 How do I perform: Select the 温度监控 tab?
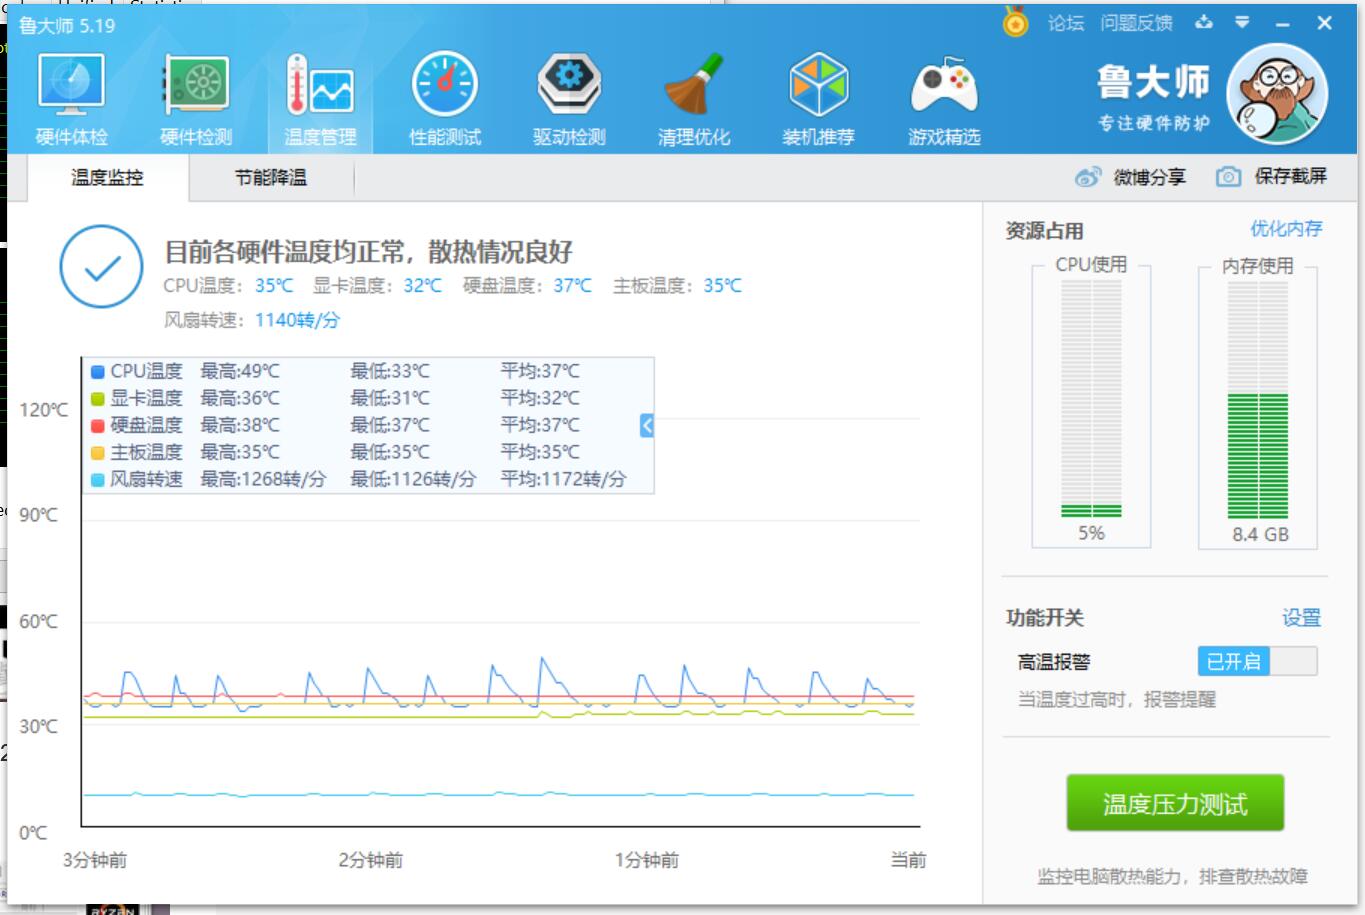(x=110, y=177)
